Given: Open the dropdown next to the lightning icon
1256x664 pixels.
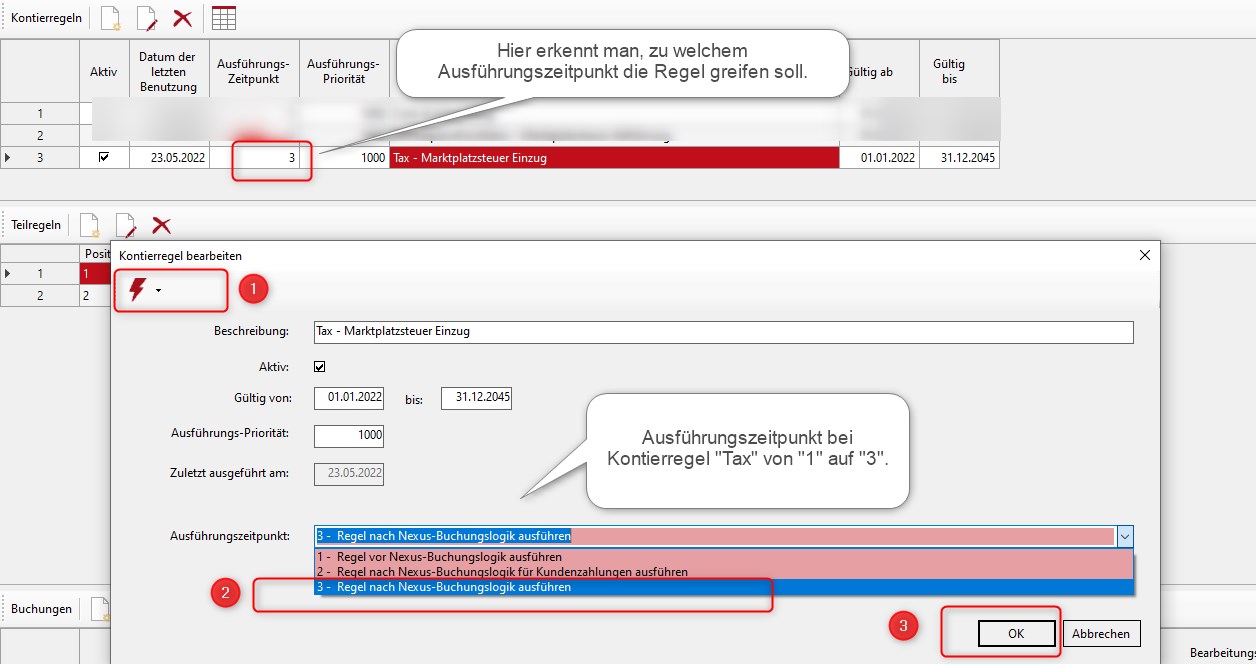Looking at the screenshot, I should (159, 289).
